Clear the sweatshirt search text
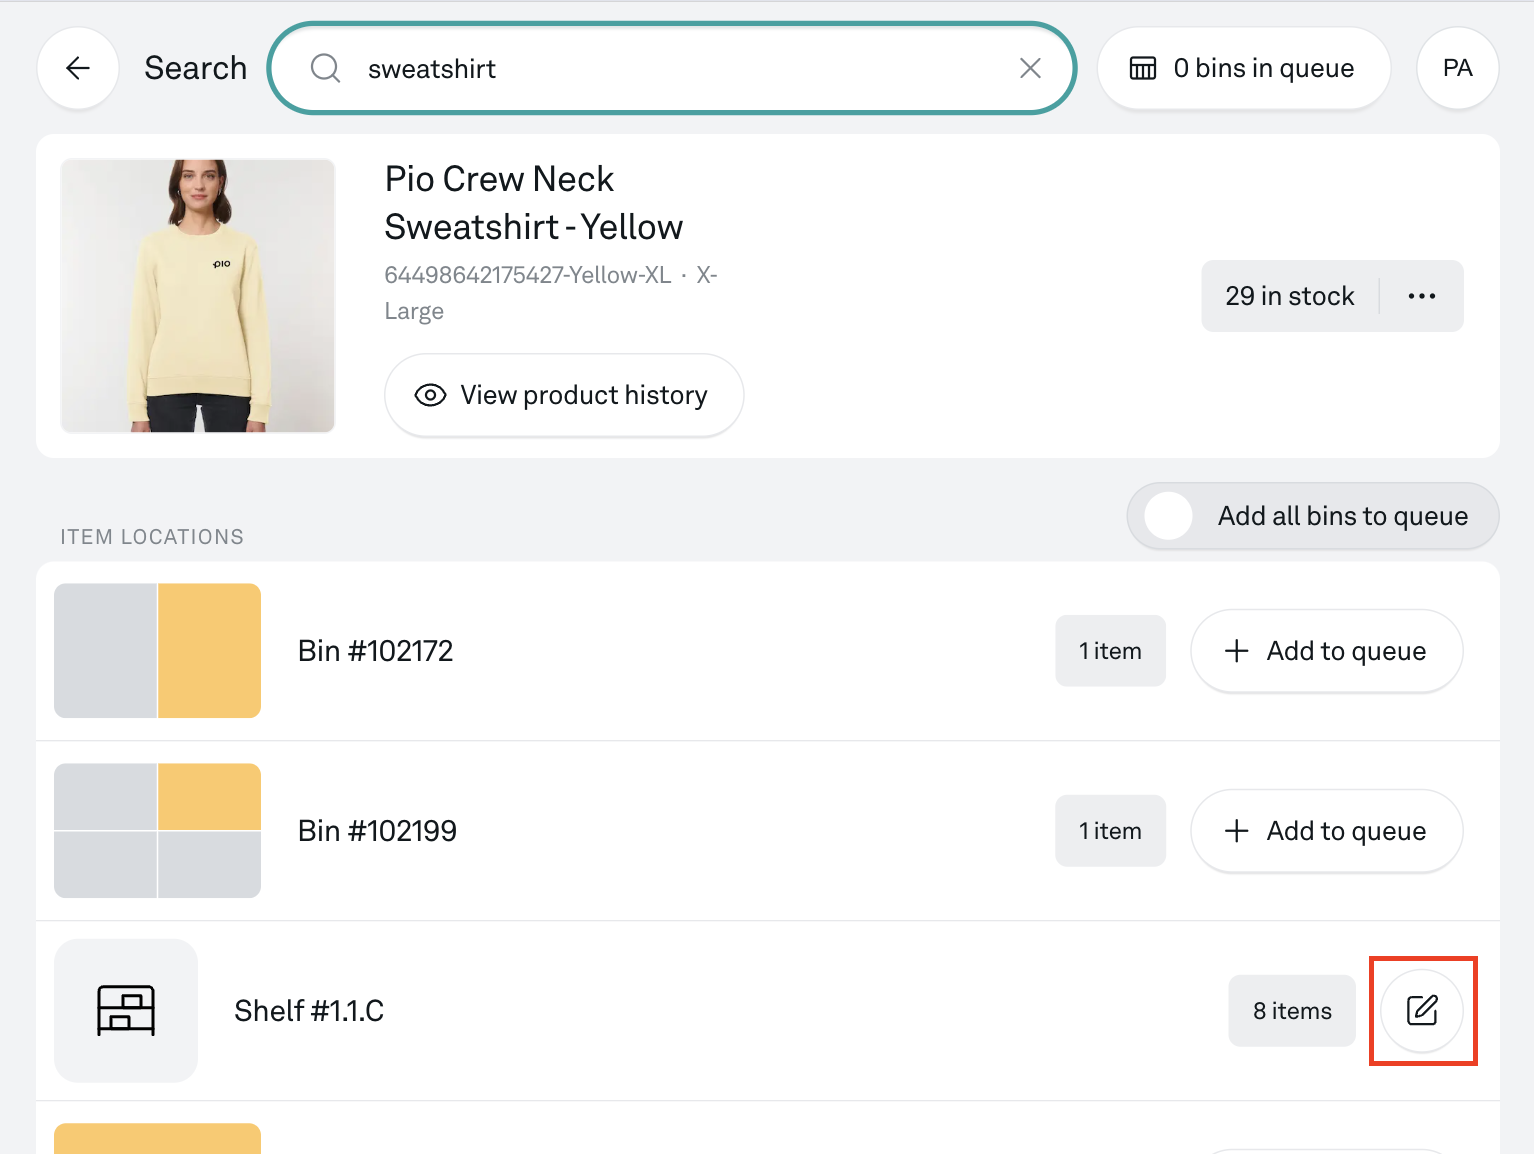Image resolution: width=1534 pixels, height=1154 pixels. (1030, 68)
